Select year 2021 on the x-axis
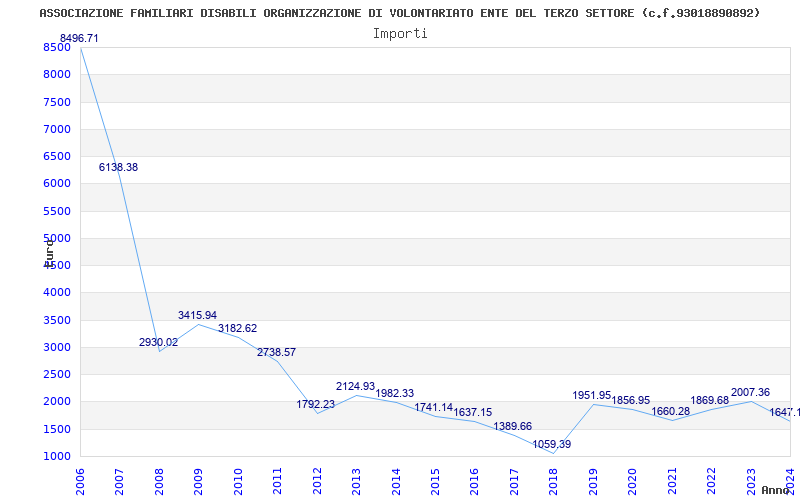The height and width of the screenshot is (500, 800). (x=672, y=482)
